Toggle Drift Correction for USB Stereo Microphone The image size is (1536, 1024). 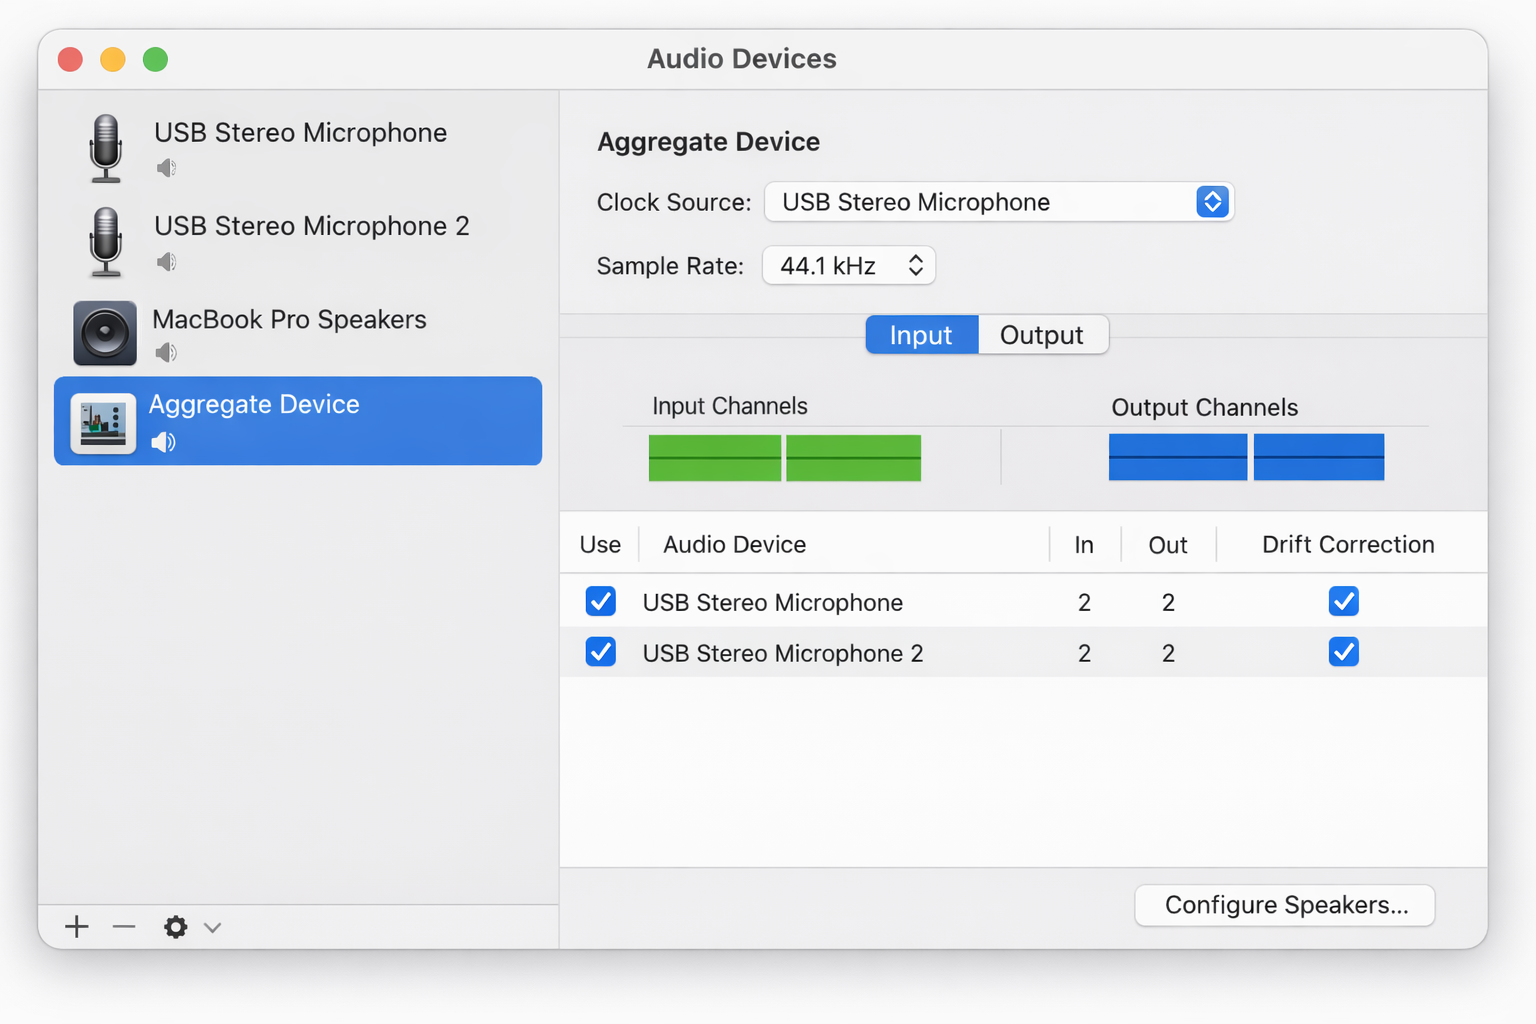[1344, 601]
